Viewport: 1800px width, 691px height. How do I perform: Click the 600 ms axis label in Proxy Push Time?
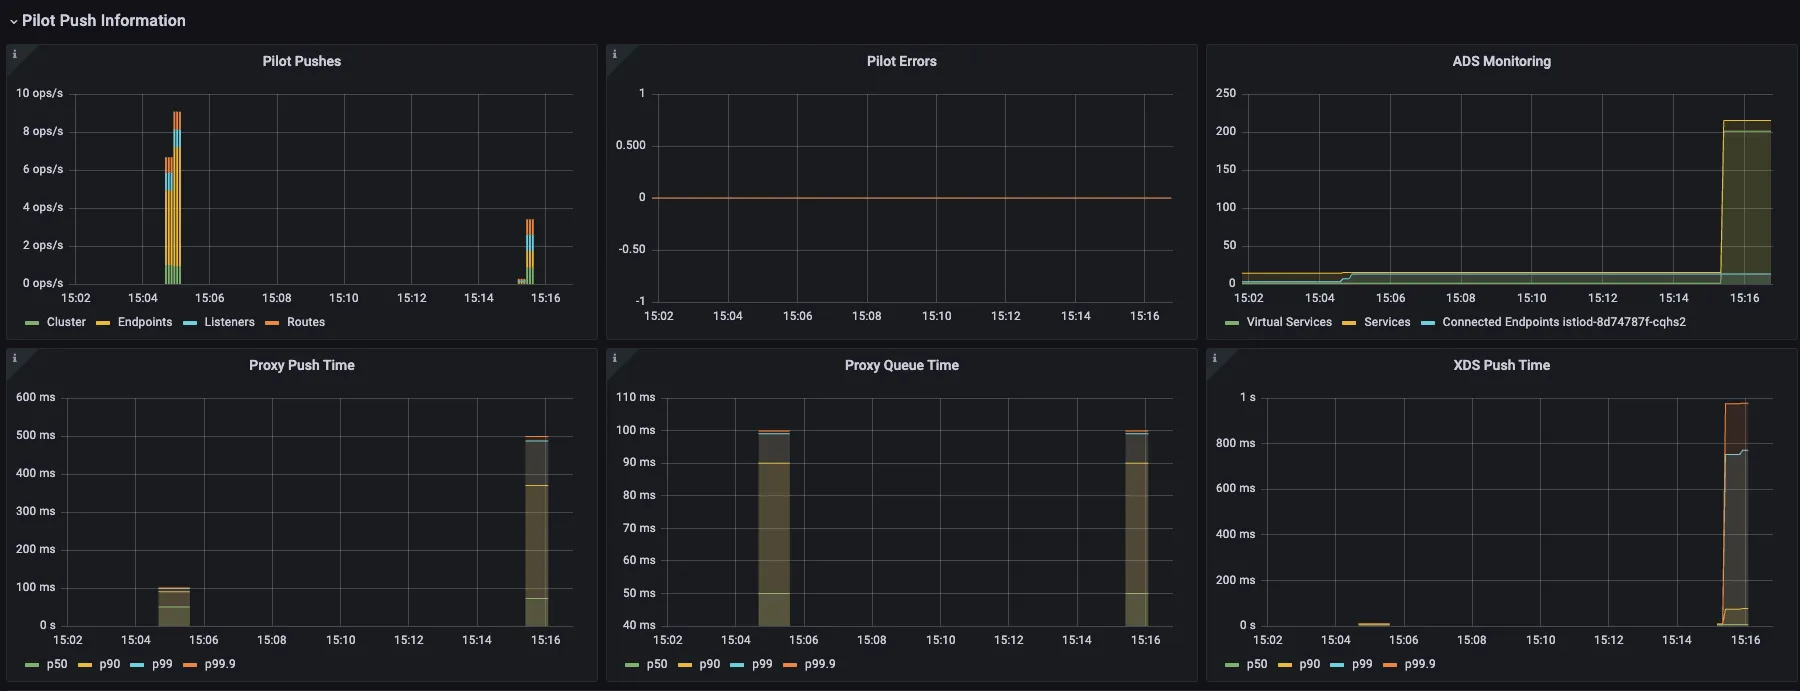tap(36, 397)
